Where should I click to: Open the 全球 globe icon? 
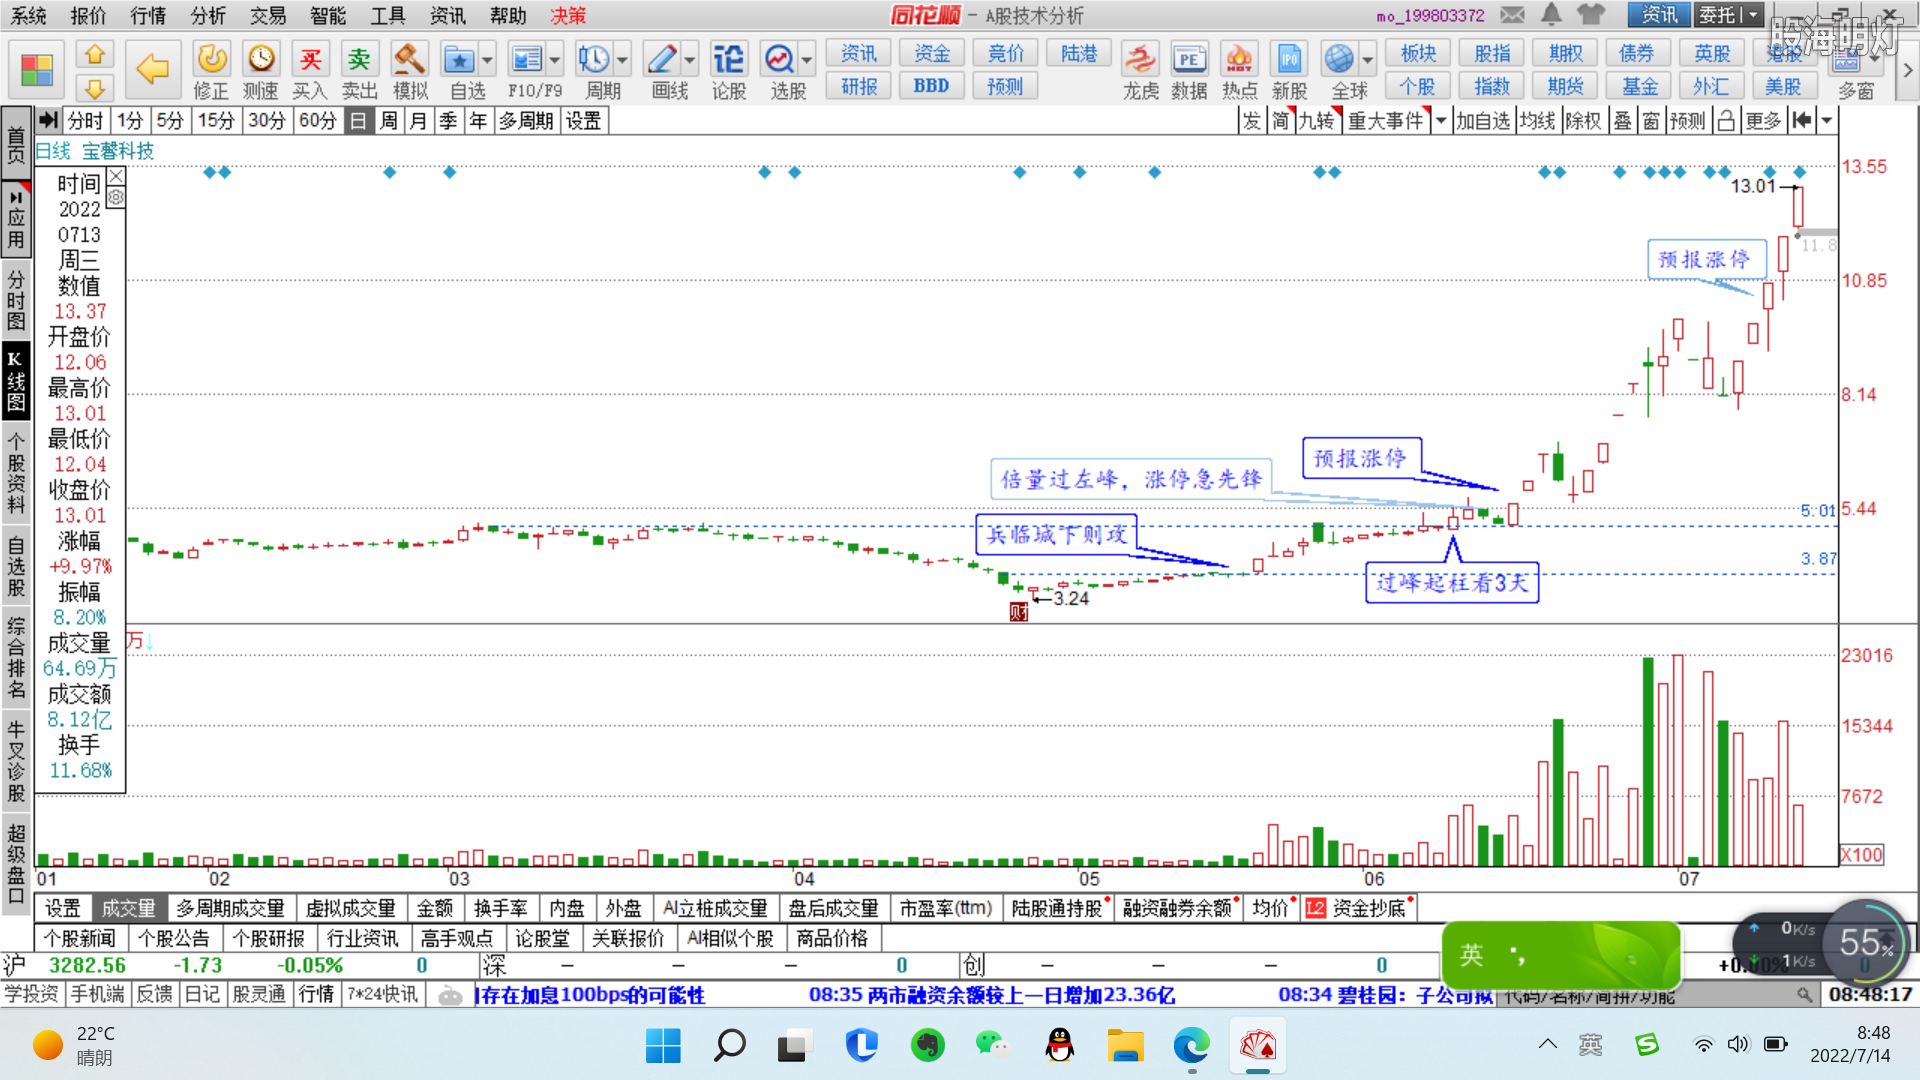1339,60
